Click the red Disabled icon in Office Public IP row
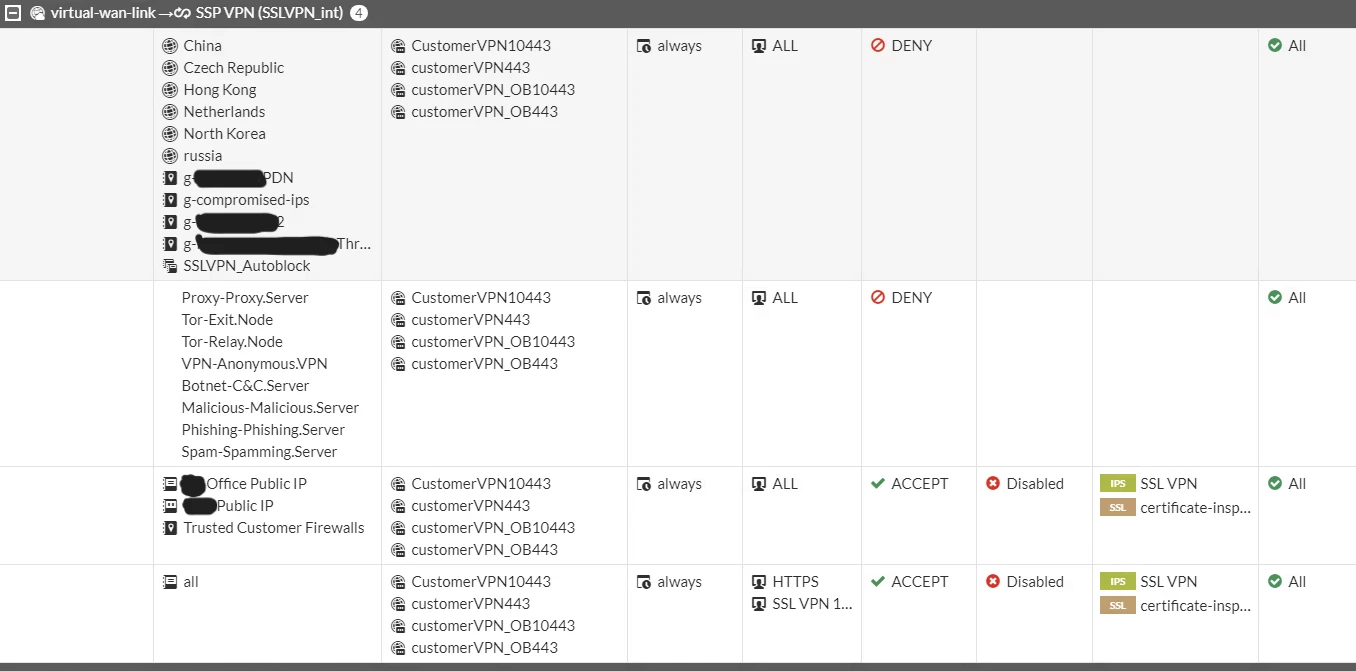This screenshot has height=671, width=1356. (x=993, y=484)
